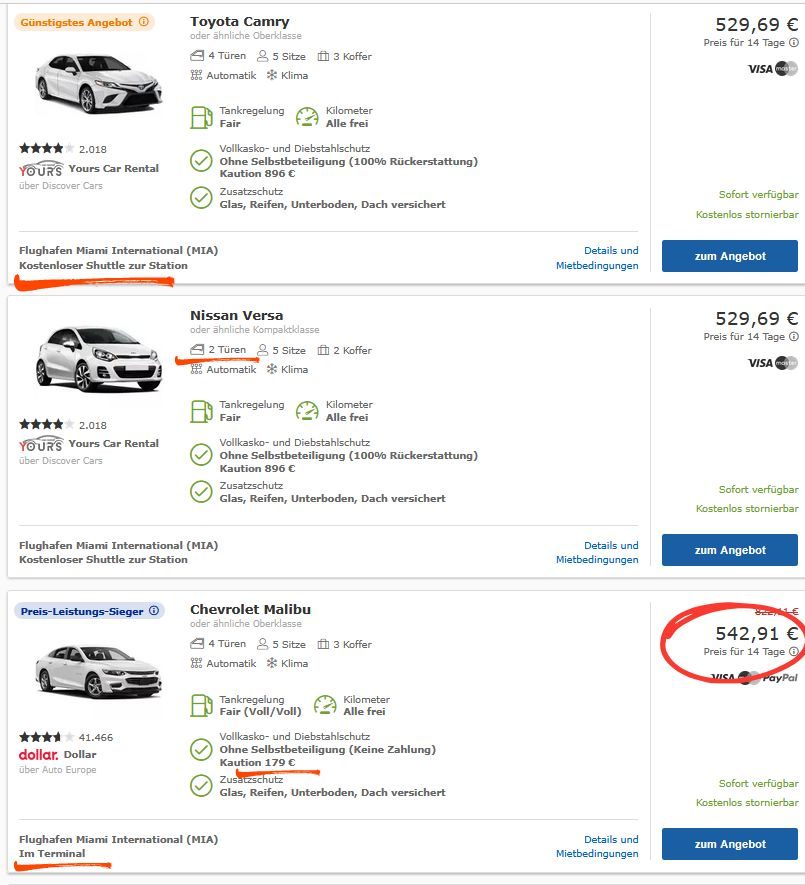The width and height of the screenshot is (805, 885).
Task: Click green checkmark beside Chevrolet Malibu Zusatzschutz
Action: 201,786
